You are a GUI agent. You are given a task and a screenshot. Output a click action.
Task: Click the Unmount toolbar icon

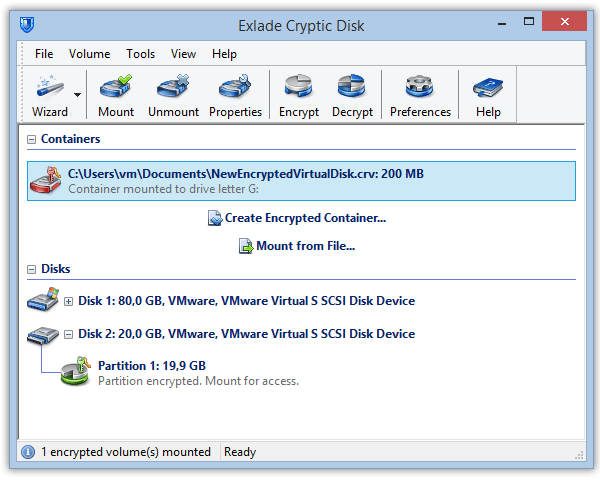[173, 95]
